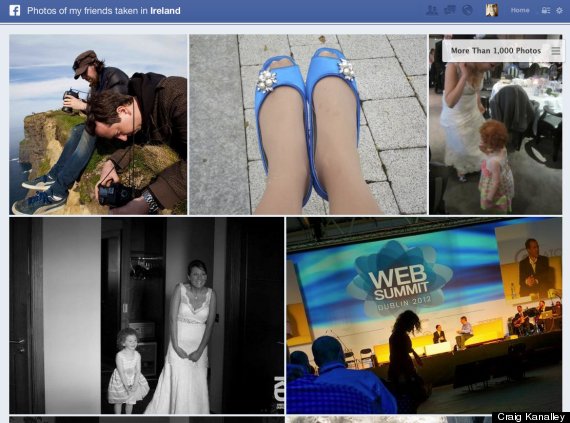Click the Craig Kanalley credit label
Image resolution: width=570 pixels, height=423 pixels.
[x=531, y=417]
